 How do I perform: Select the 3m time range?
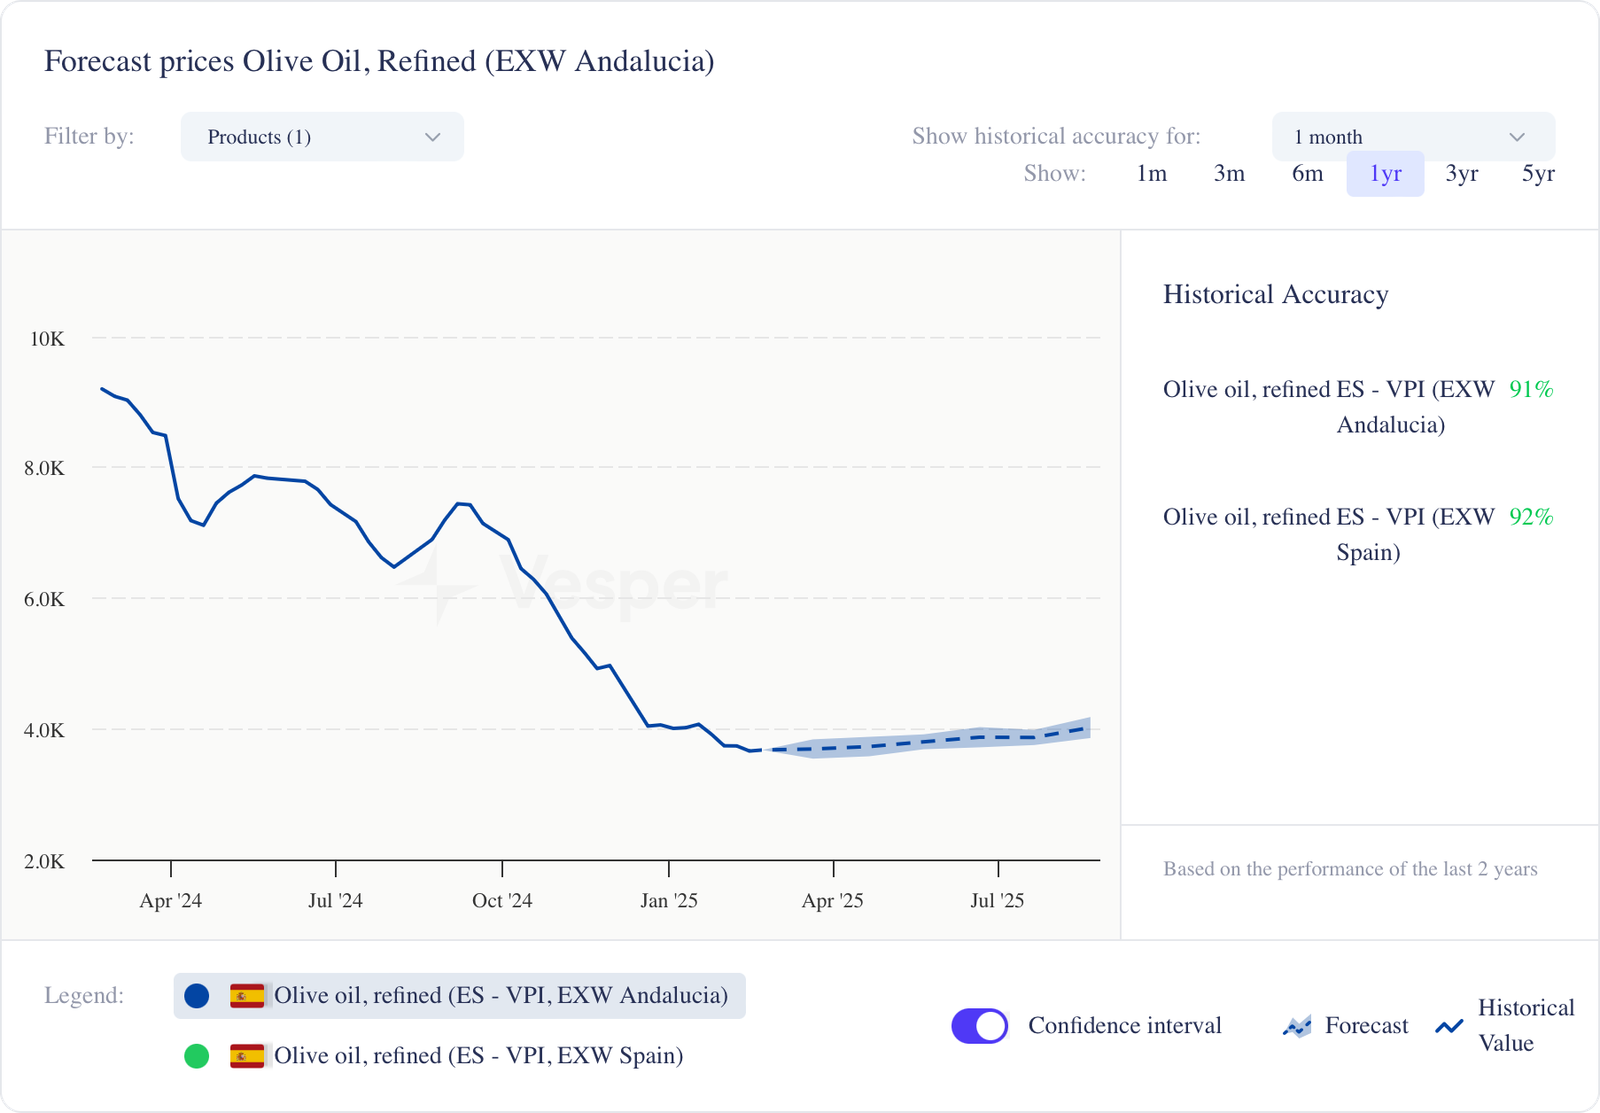[1229, 174]
